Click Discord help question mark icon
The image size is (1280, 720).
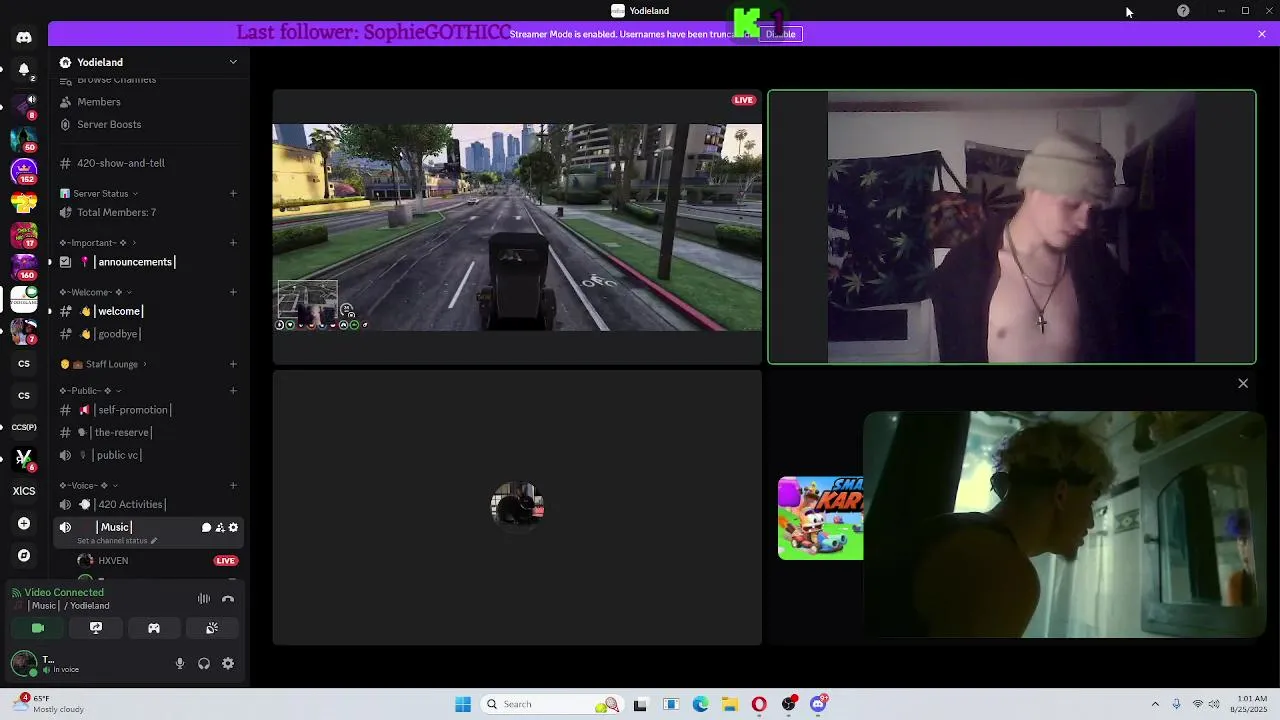point(1183,11)
